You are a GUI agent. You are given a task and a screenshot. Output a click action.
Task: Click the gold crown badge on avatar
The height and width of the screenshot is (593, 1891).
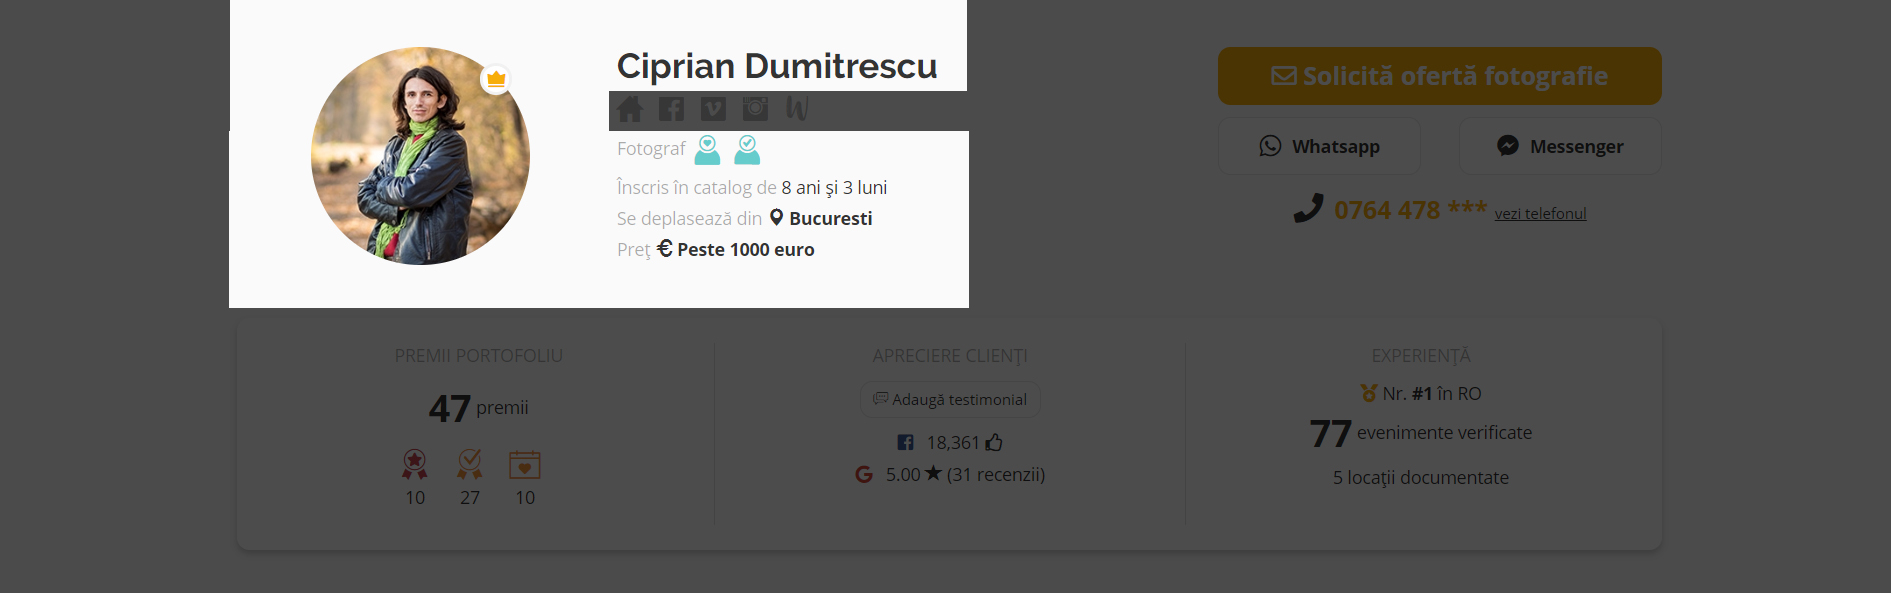point(495,79)
